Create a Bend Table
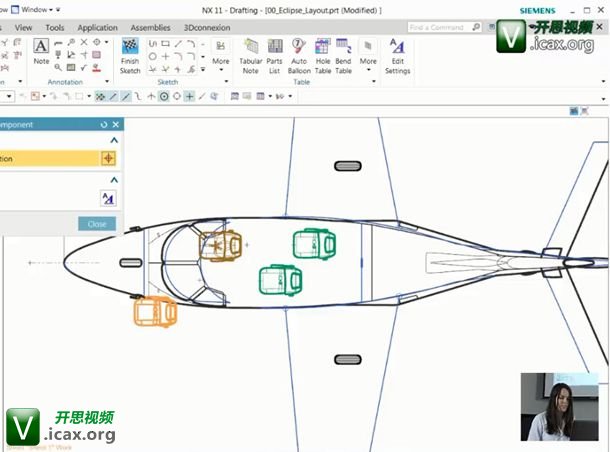Image resolution: width=610 pixels, height=452 pixels. tap(343, 56)
